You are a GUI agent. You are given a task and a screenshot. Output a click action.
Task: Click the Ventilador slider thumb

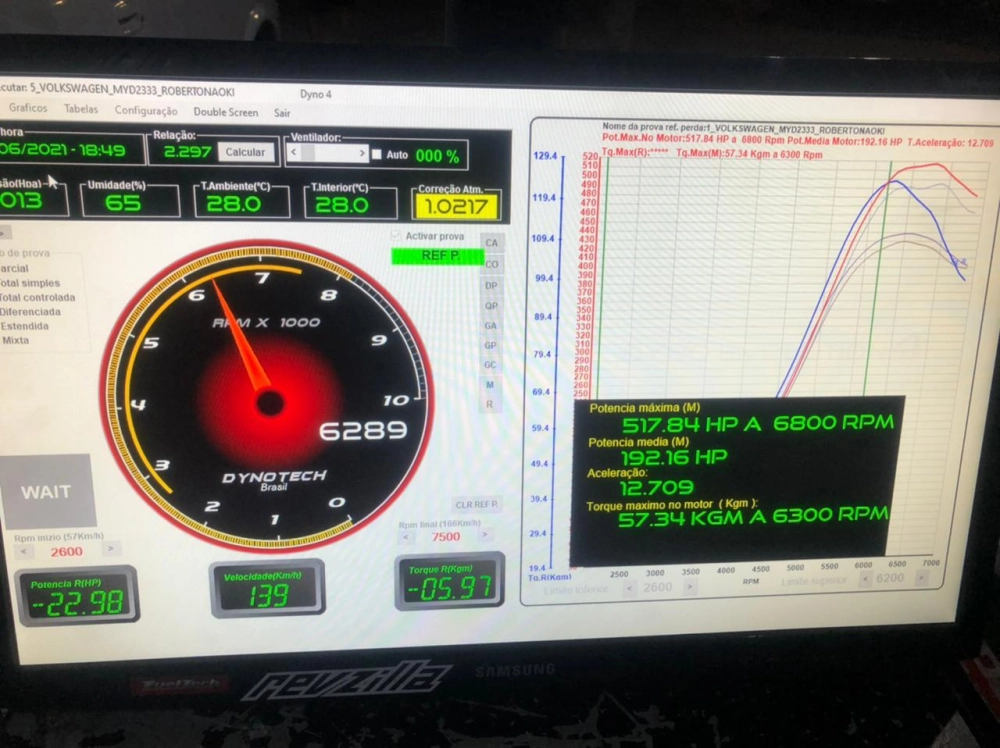click(308, 152)
